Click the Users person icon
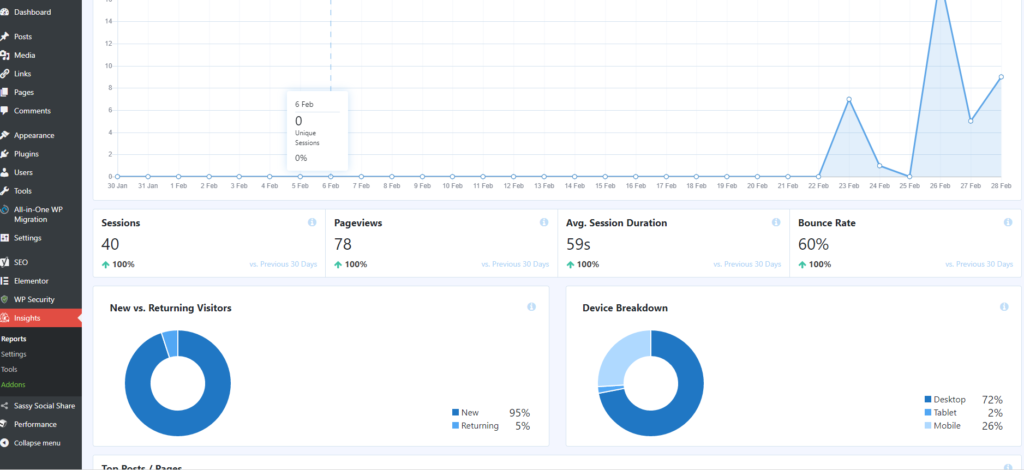This screenshot has width=1024, height=470. (x=5, y=172)
